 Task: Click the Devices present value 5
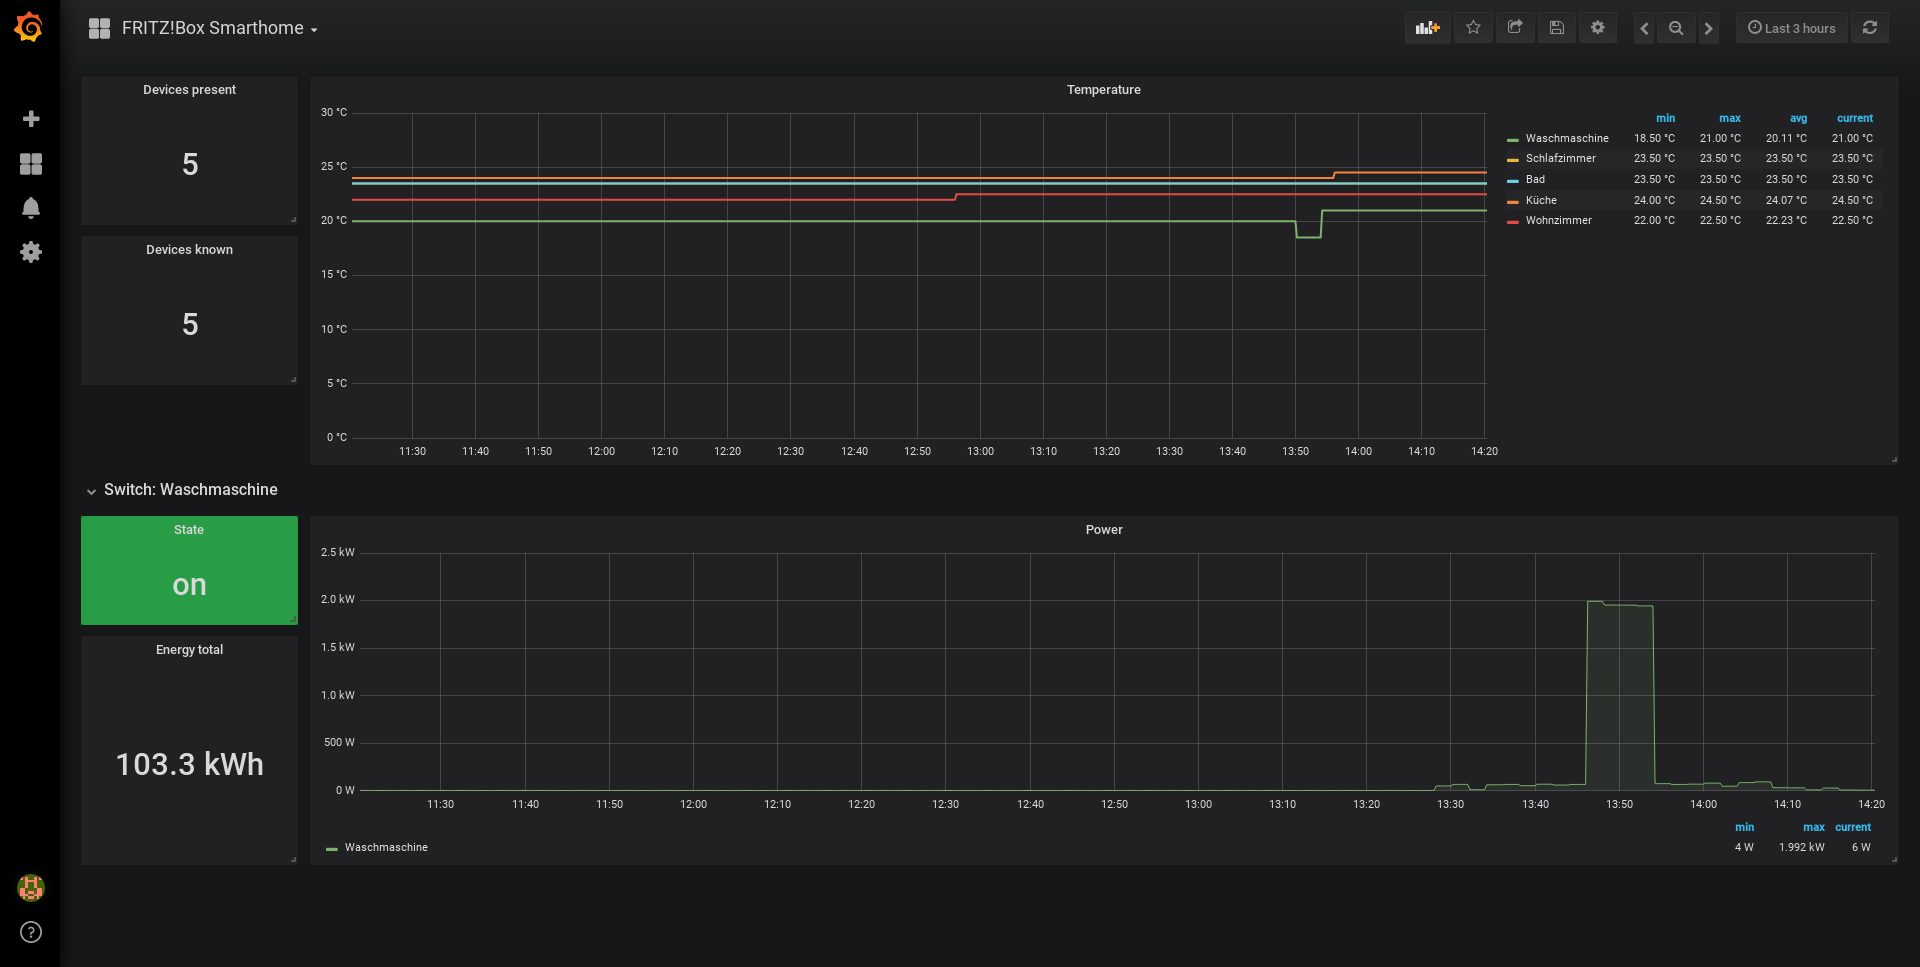coord(190,164)
